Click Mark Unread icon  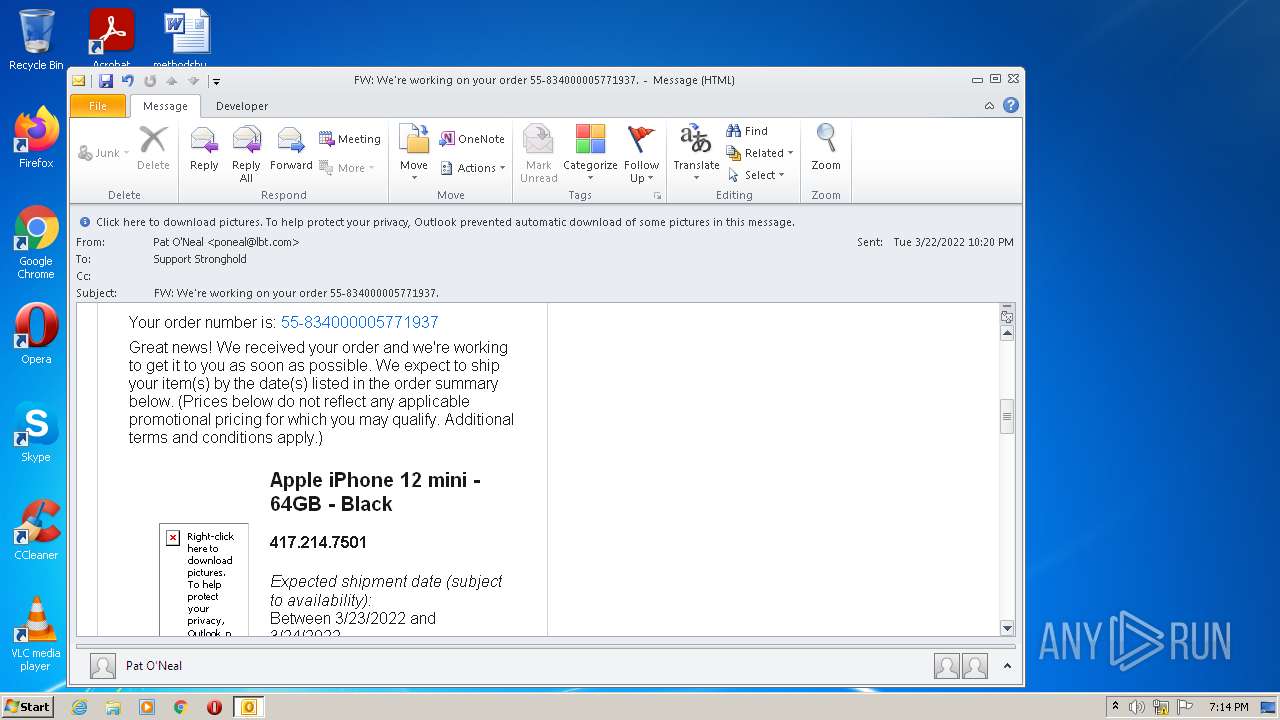pos(538,154)
